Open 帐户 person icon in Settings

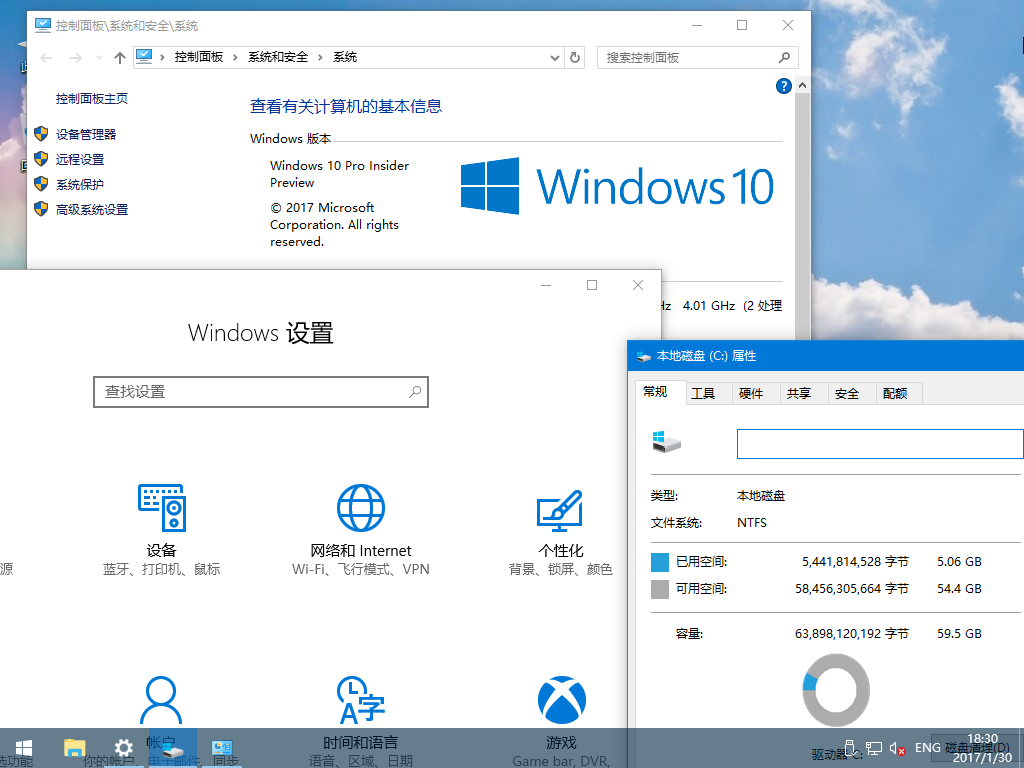(x=161, y=700)
